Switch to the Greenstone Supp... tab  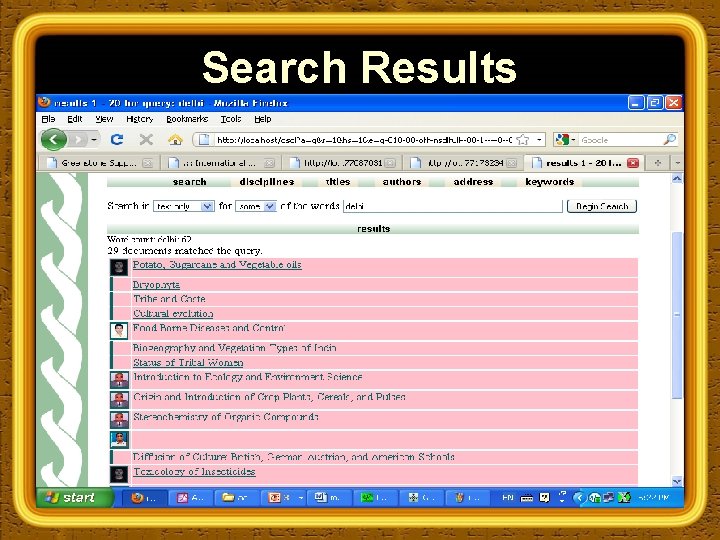99,163
